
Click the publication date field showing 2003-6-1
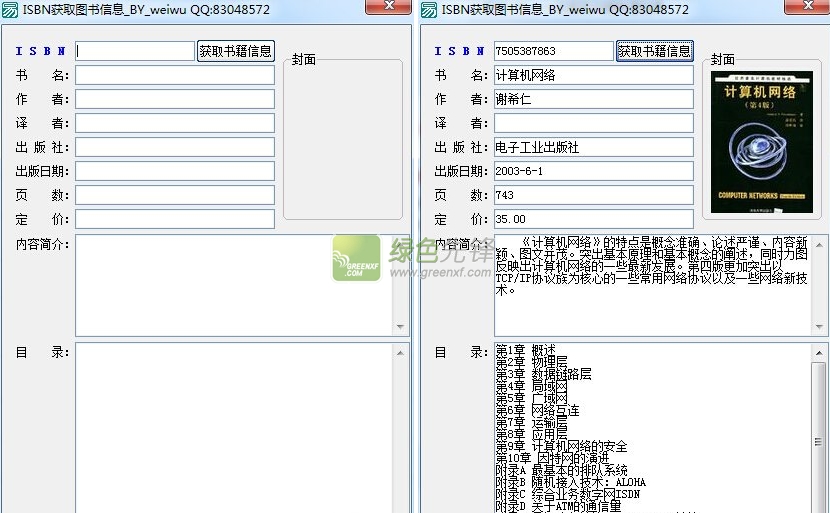[593, 171]
